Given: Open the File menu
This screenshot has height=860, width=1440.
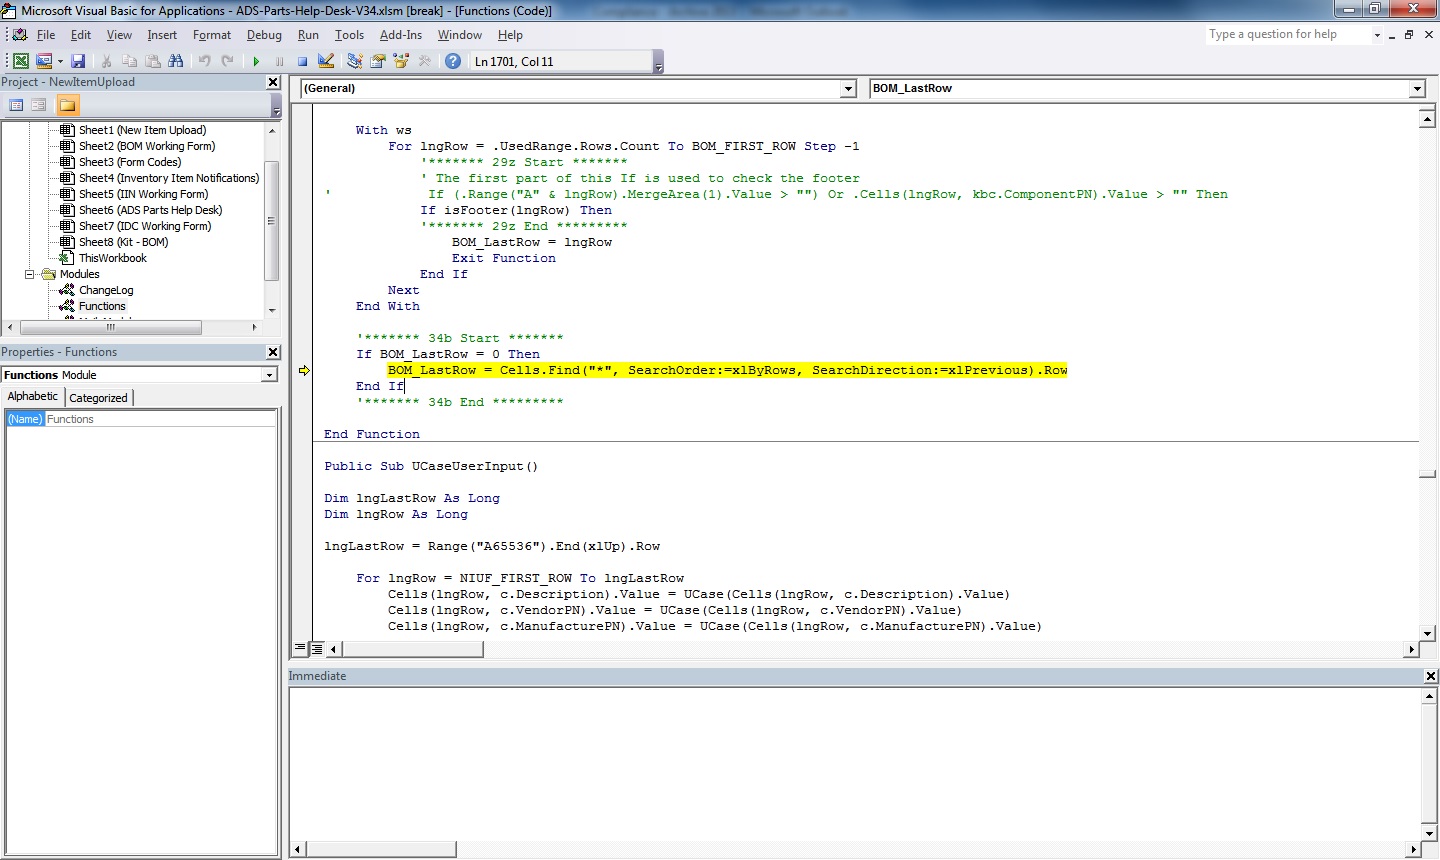Looking at the screenshot, I should coord(46,35).
